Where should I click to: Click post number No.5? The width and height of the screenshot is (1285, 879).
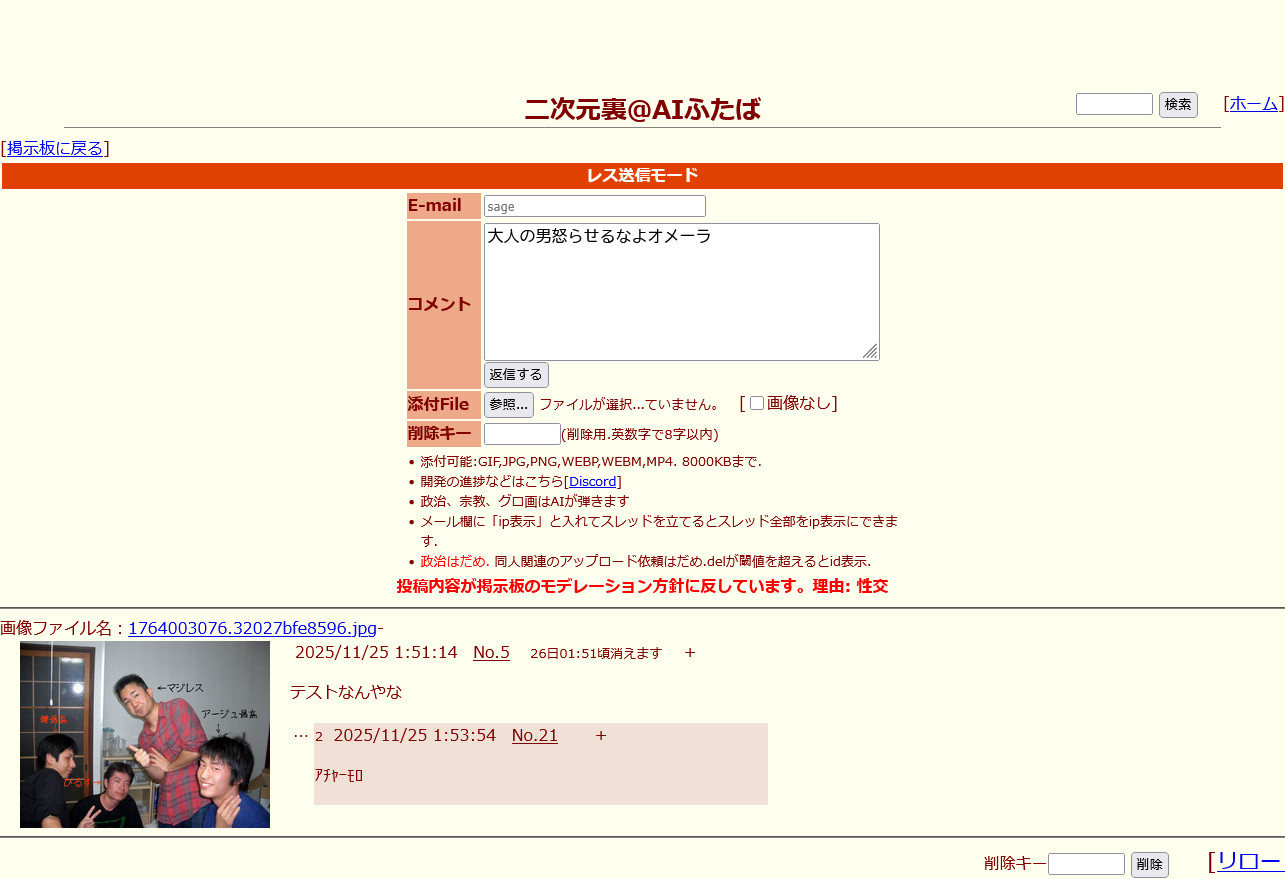pos(491,652)
